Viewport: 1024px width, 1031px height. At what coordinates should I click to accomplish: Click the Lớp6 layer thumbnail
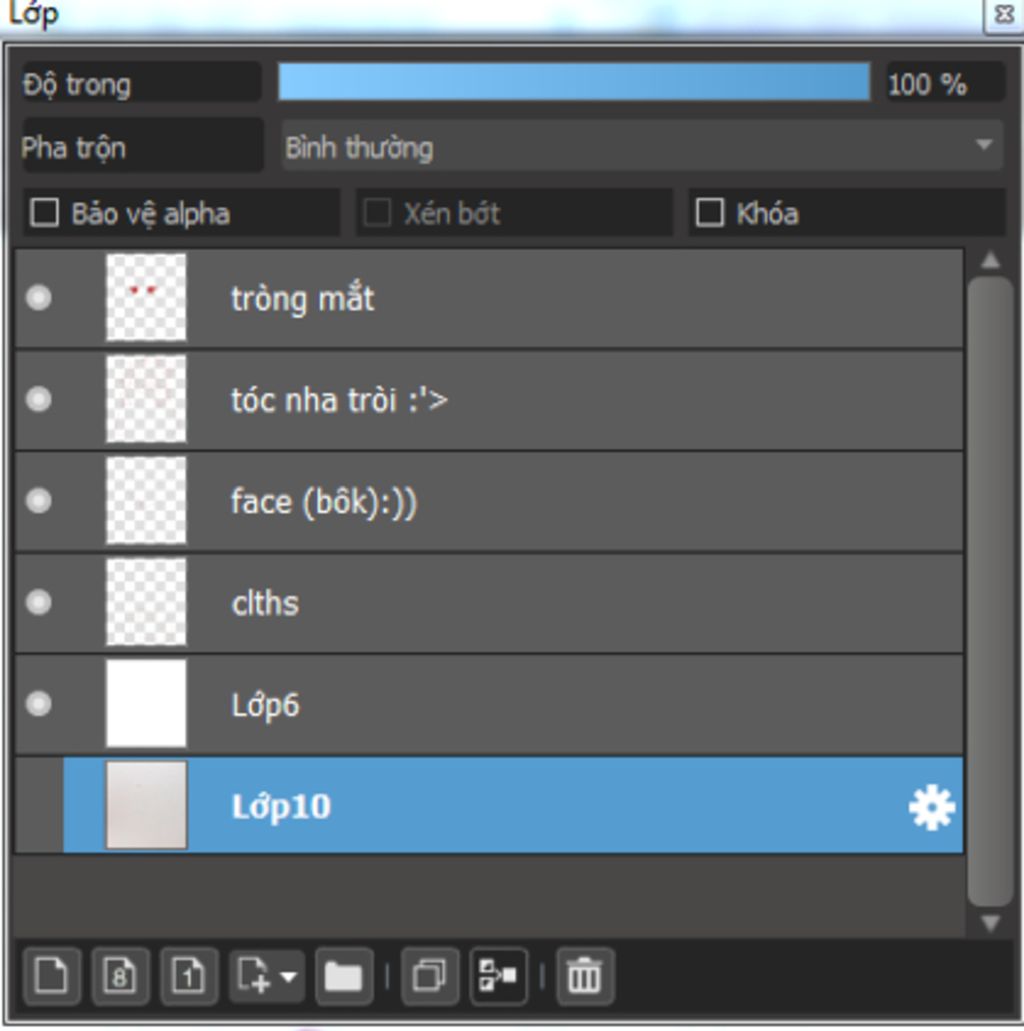146,704
